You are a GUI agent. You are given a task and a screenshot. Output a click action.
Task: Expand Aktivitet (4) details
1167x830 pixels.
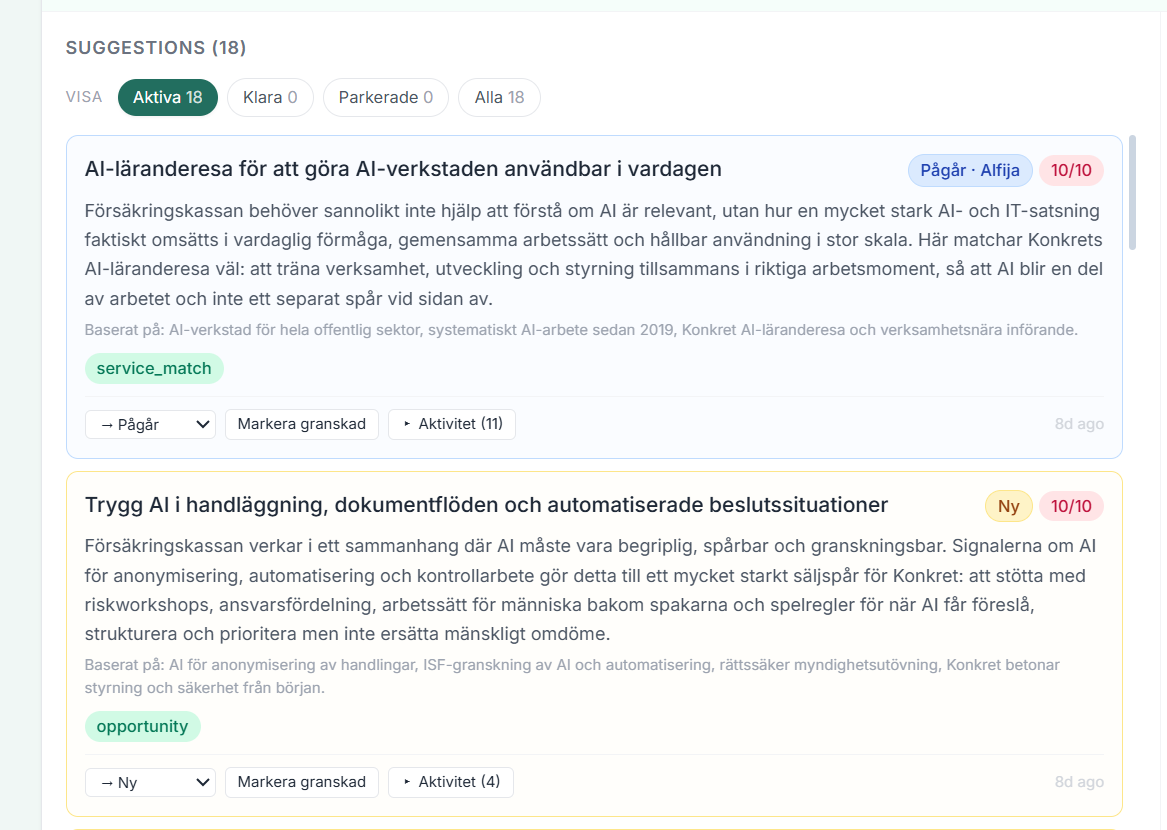(x=451, y=782)
